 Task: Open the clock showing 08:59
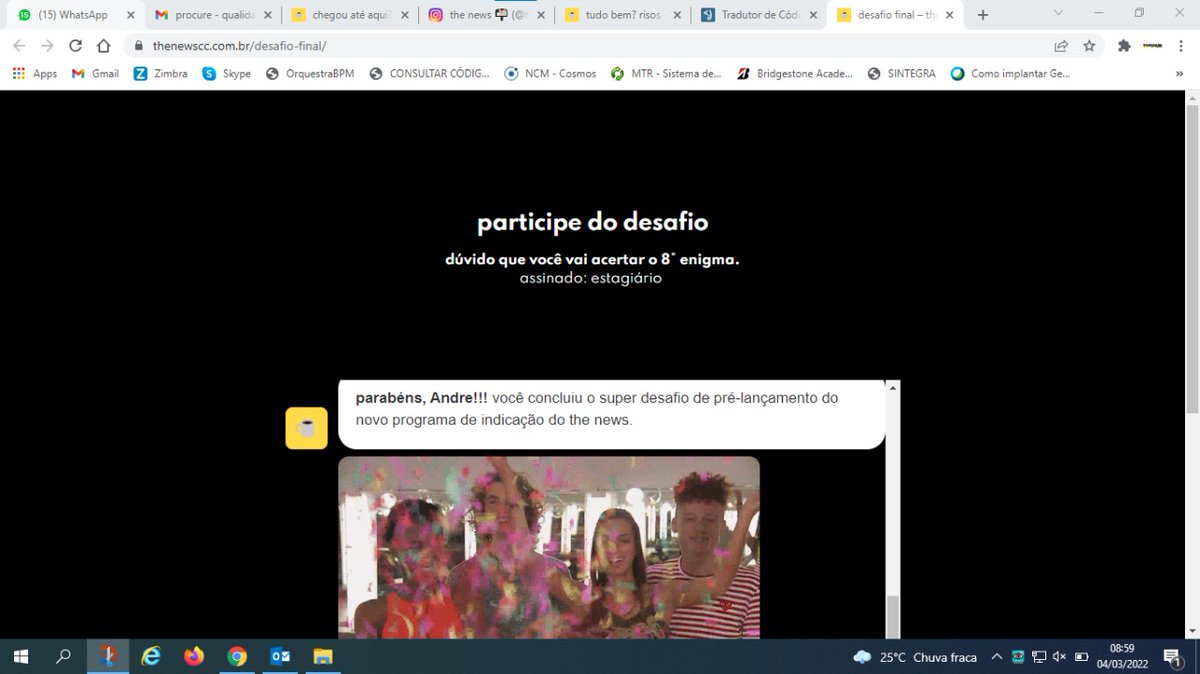[x=1122, y=656]
